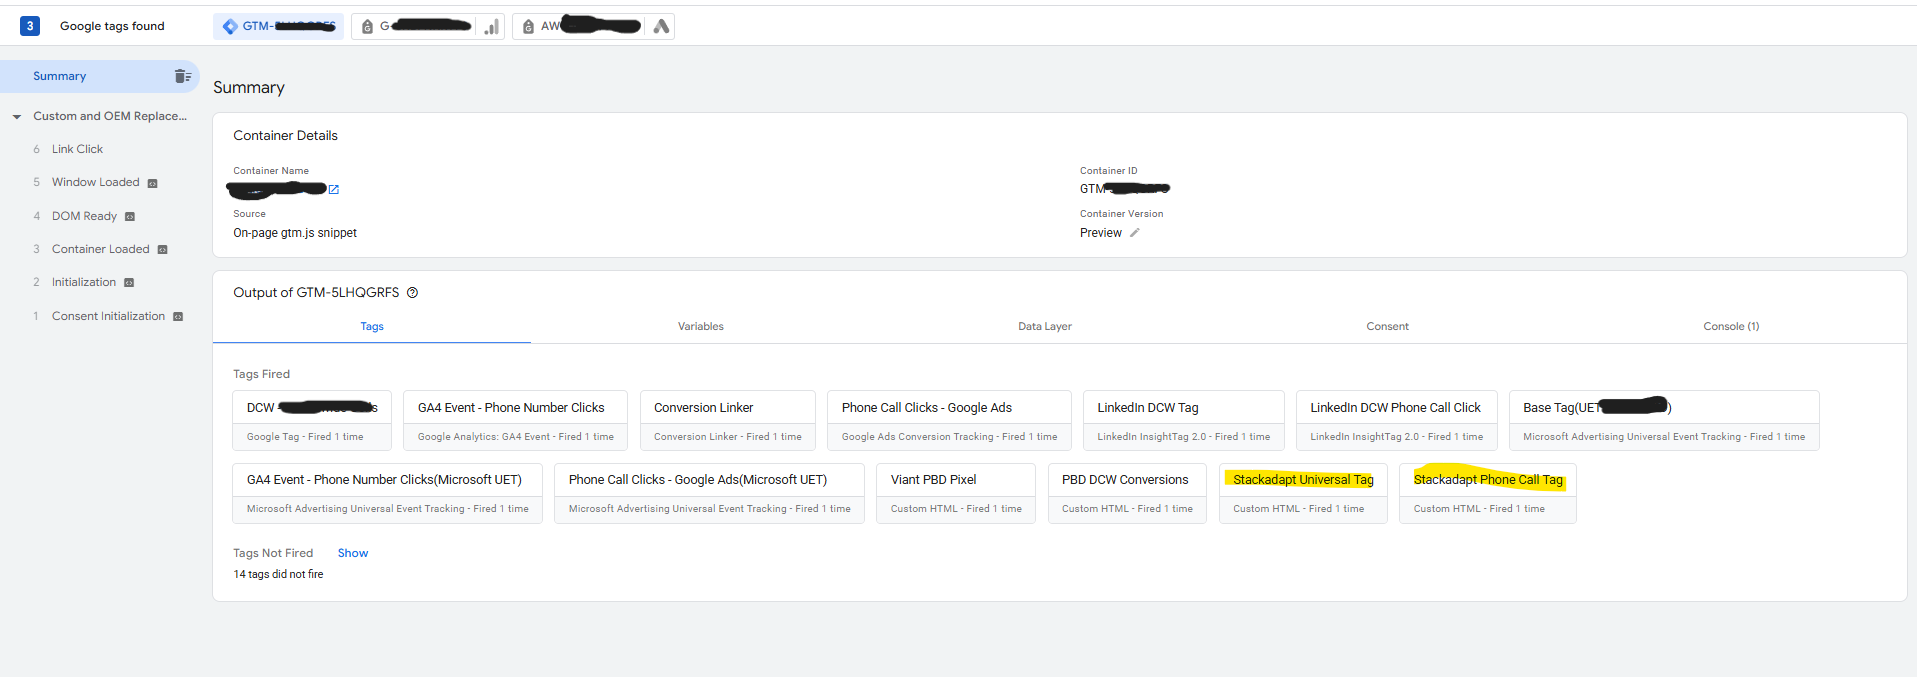The width and height of the screenshot is (1917, 677).
Task: Select the Container Loaded event
Action: 100,249
